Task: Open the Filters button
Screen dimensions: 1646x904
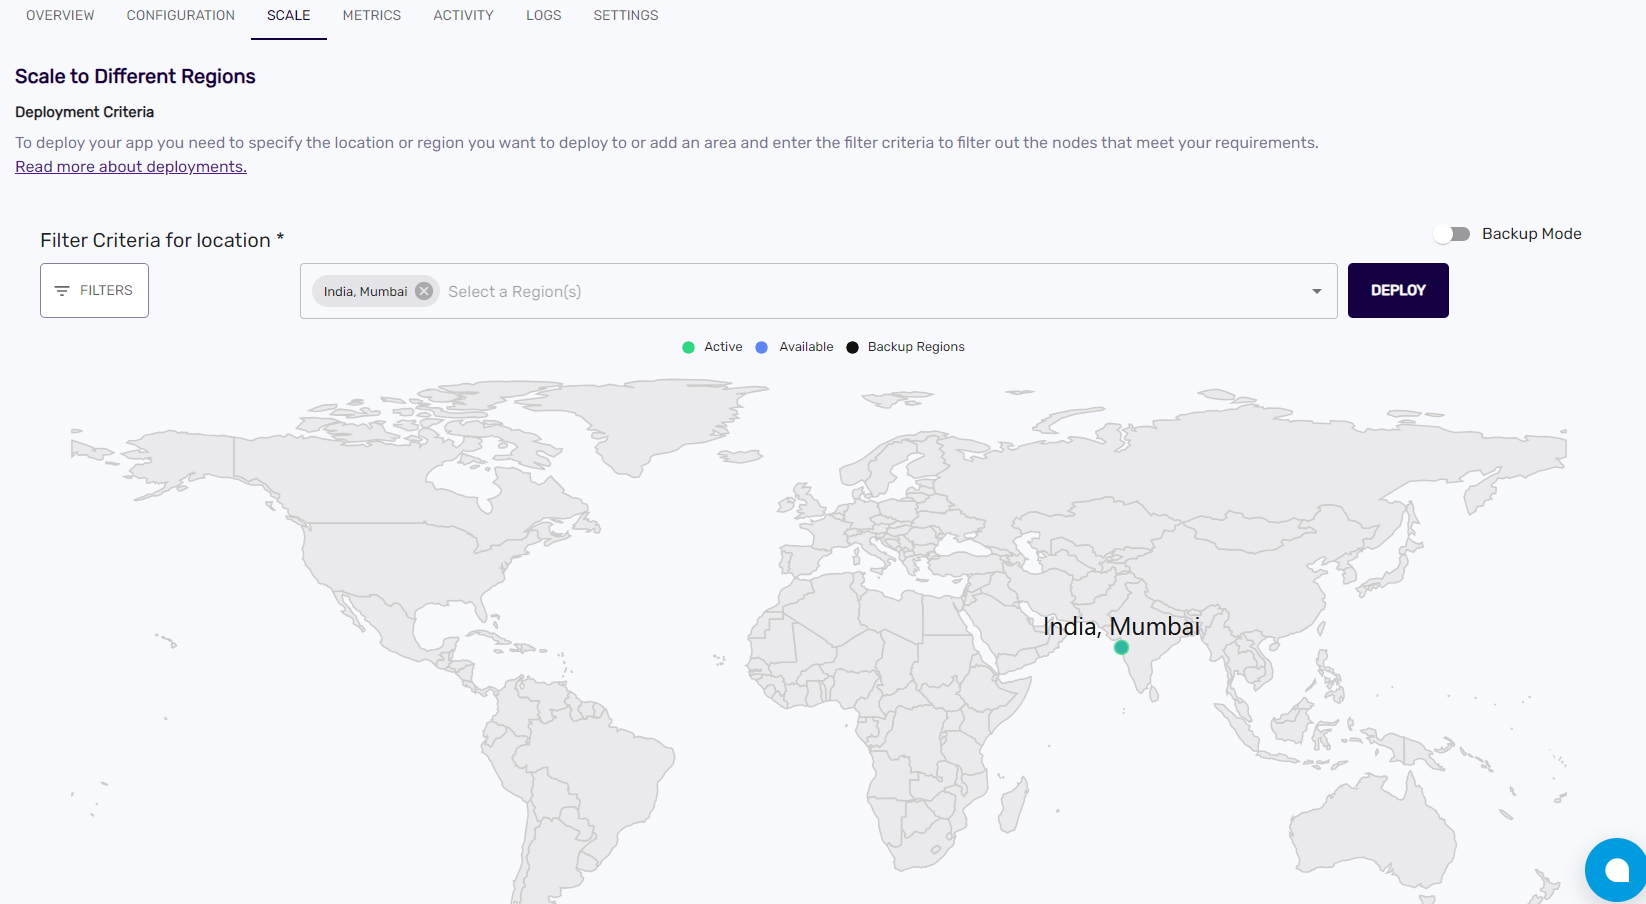Action: click(95, 291)
